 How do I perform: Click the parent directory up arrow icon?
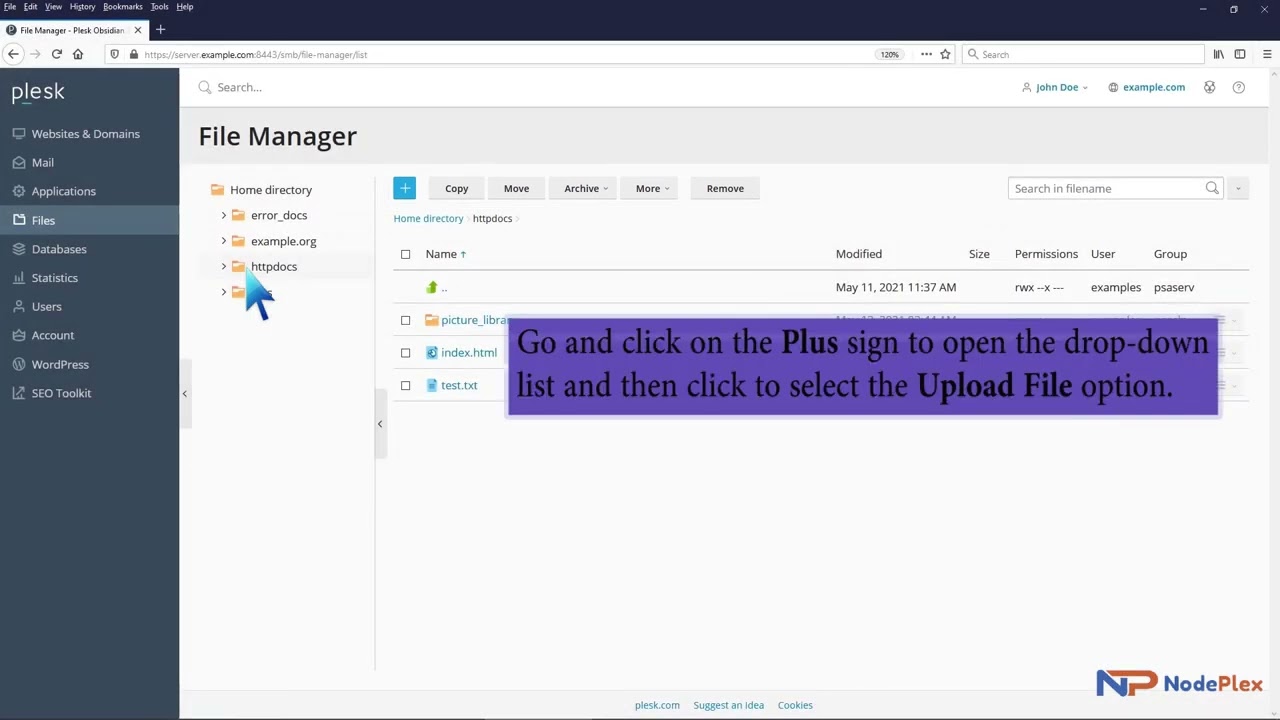tap(432, 287)
